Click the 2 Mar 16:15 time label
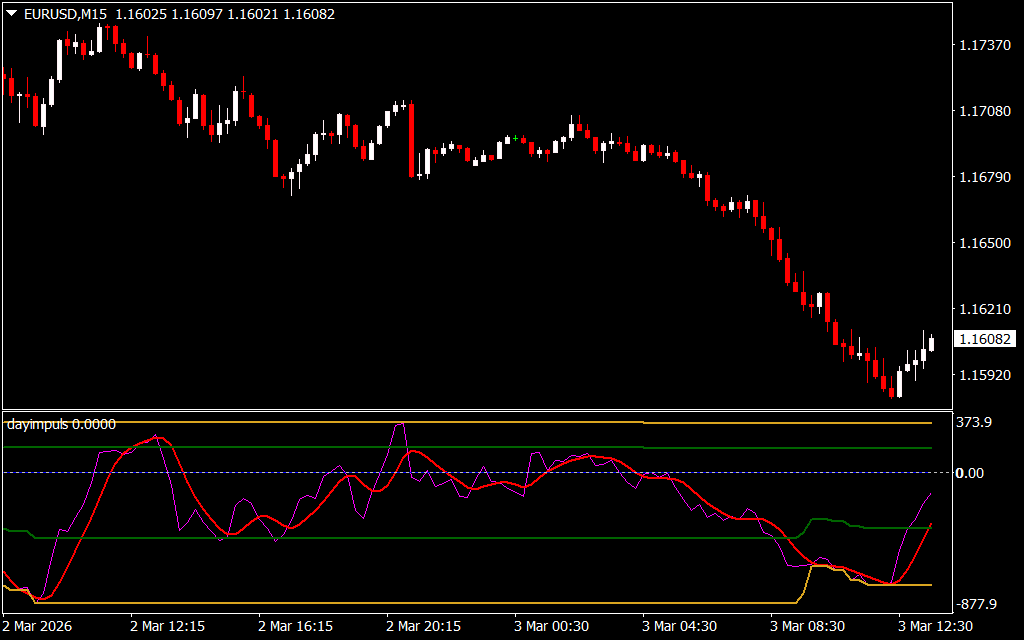Image resolution: width=1024 pixels, height=640 pixels. [296, 626]
